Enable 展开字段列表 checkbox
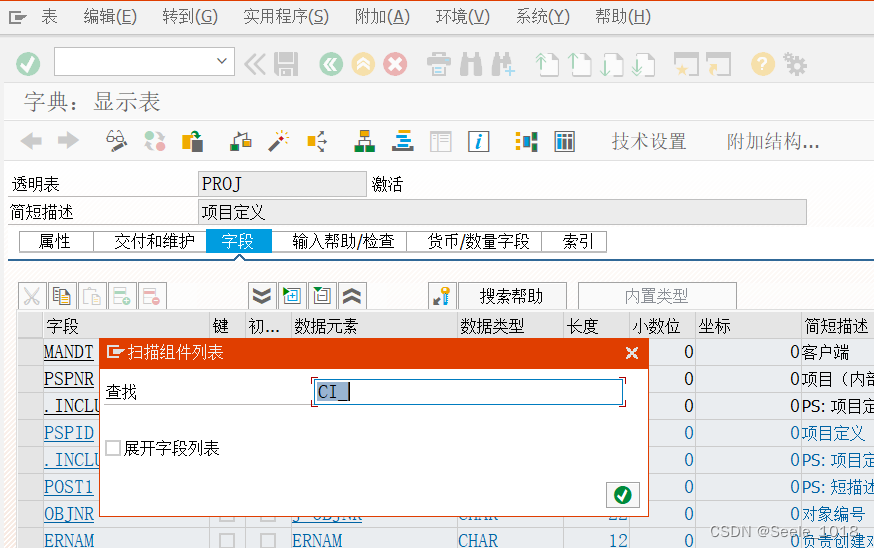 pyautogui.click(x=113, y=448)
